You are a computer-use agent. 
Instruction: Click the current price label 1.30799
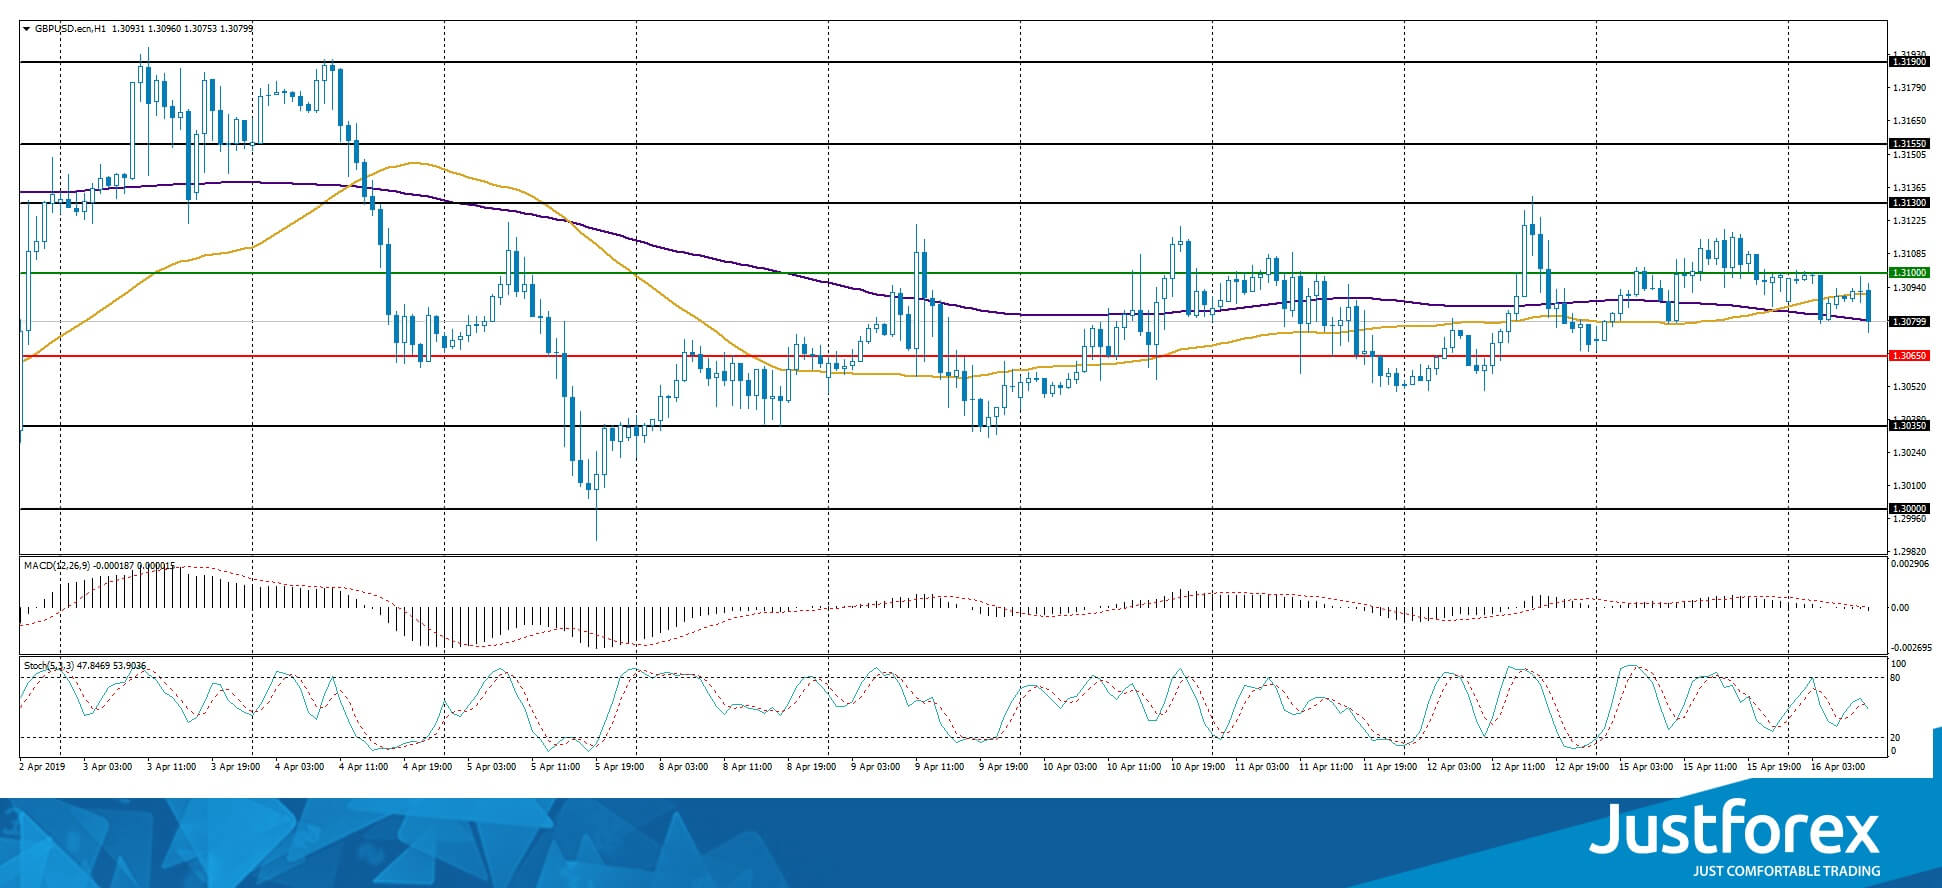1909,322
